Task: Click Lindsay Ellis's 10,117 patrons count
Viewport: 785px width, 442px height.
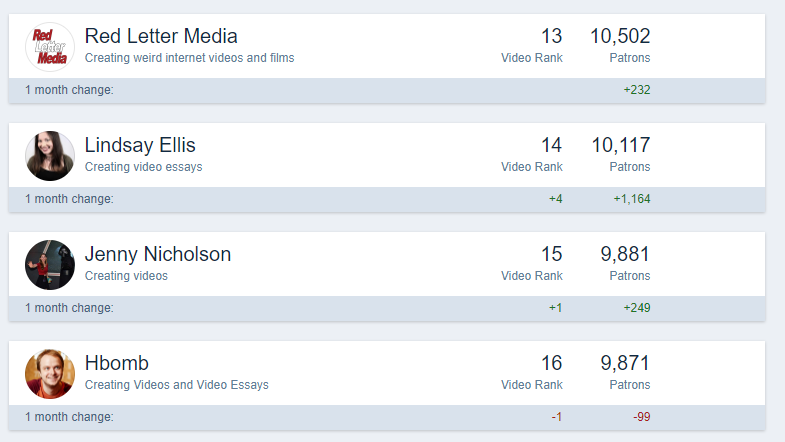Action: click(x=621, y=145)
